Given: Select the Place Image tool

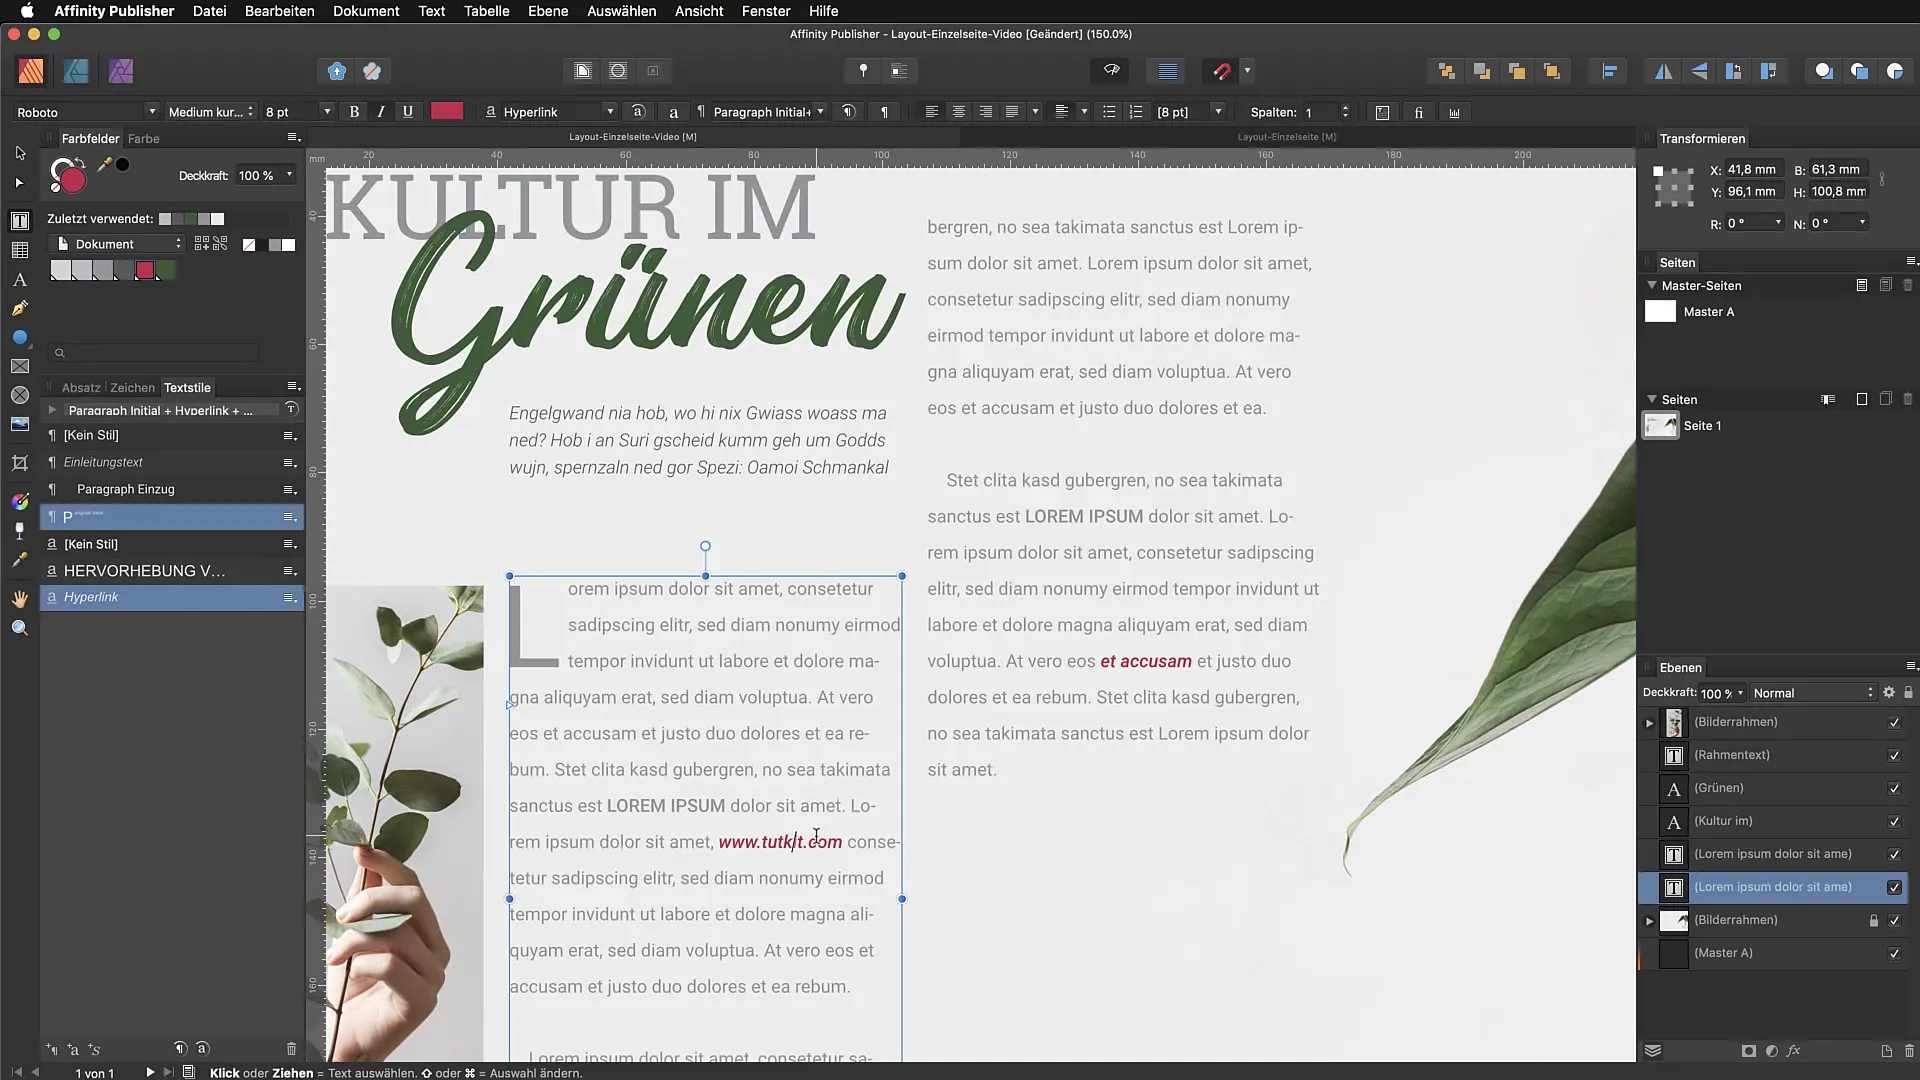Looking at the screenshot, I should click(x=20, y=424).
